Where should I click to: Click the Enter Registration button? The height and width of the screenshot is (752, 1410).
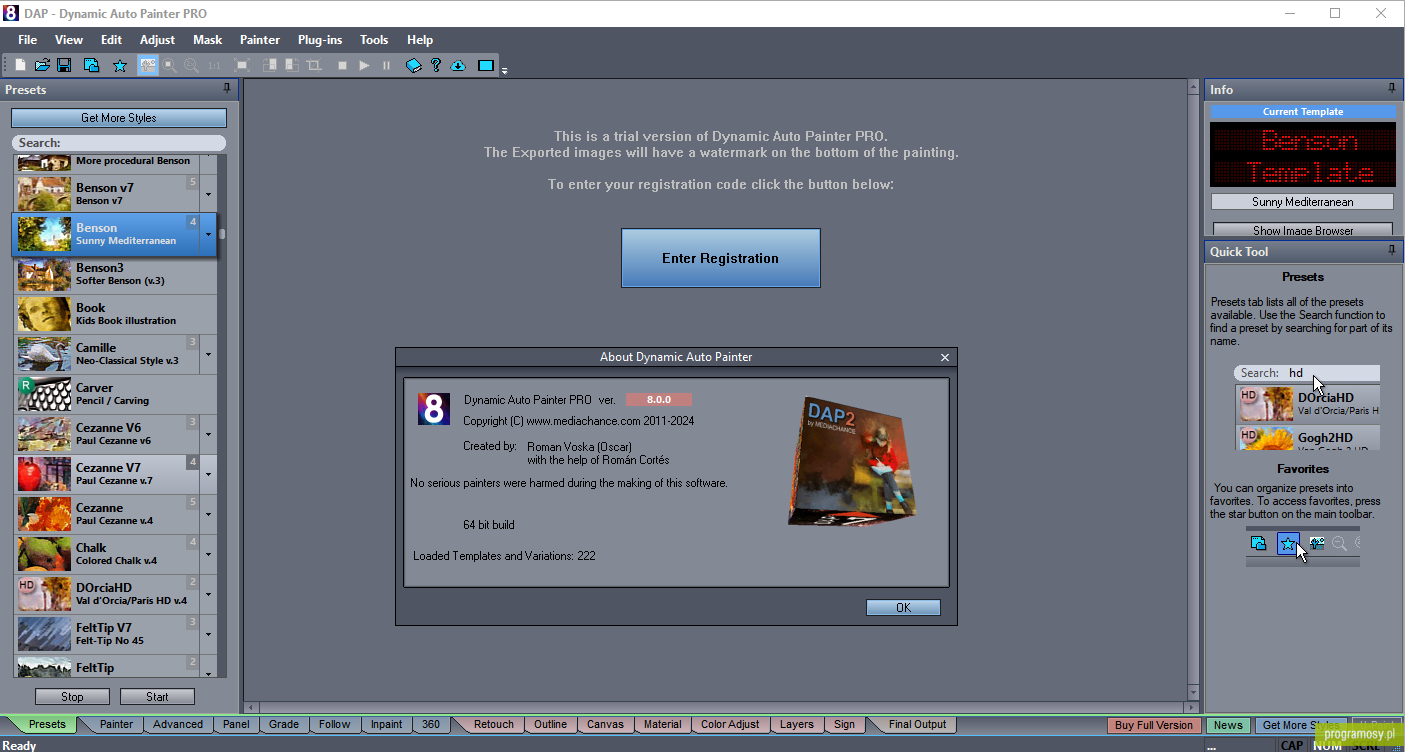720,258
